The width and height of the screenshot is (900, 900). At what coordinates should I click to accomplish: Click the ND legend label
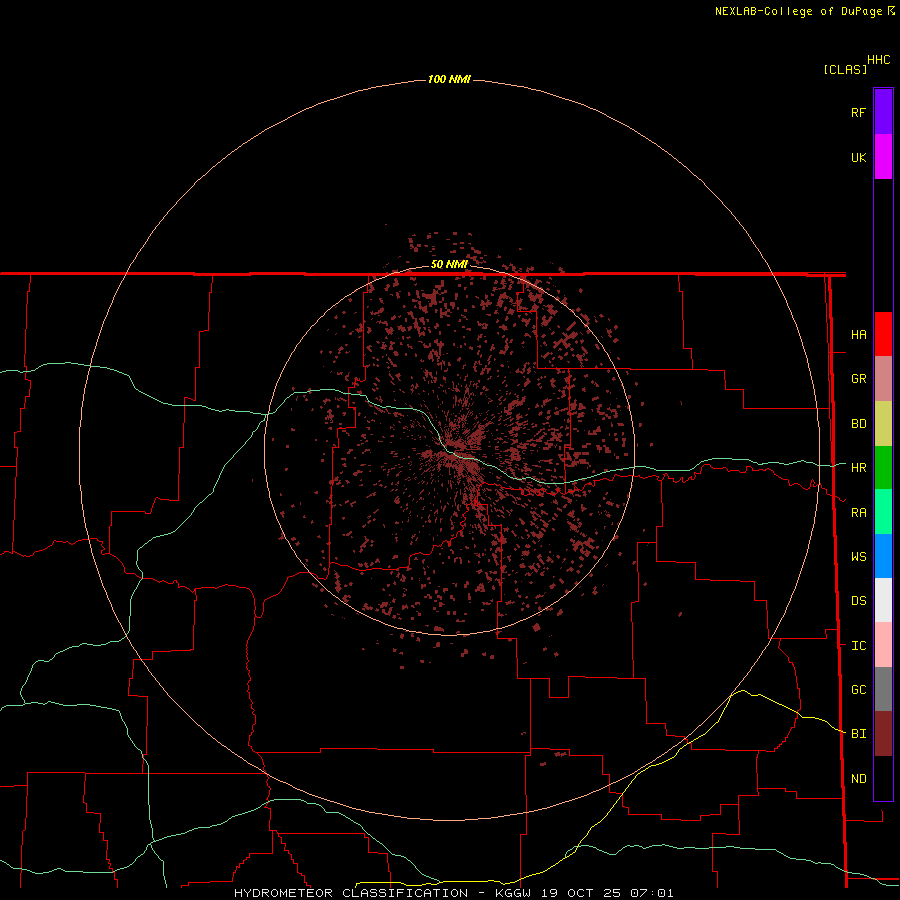point(858,778)
